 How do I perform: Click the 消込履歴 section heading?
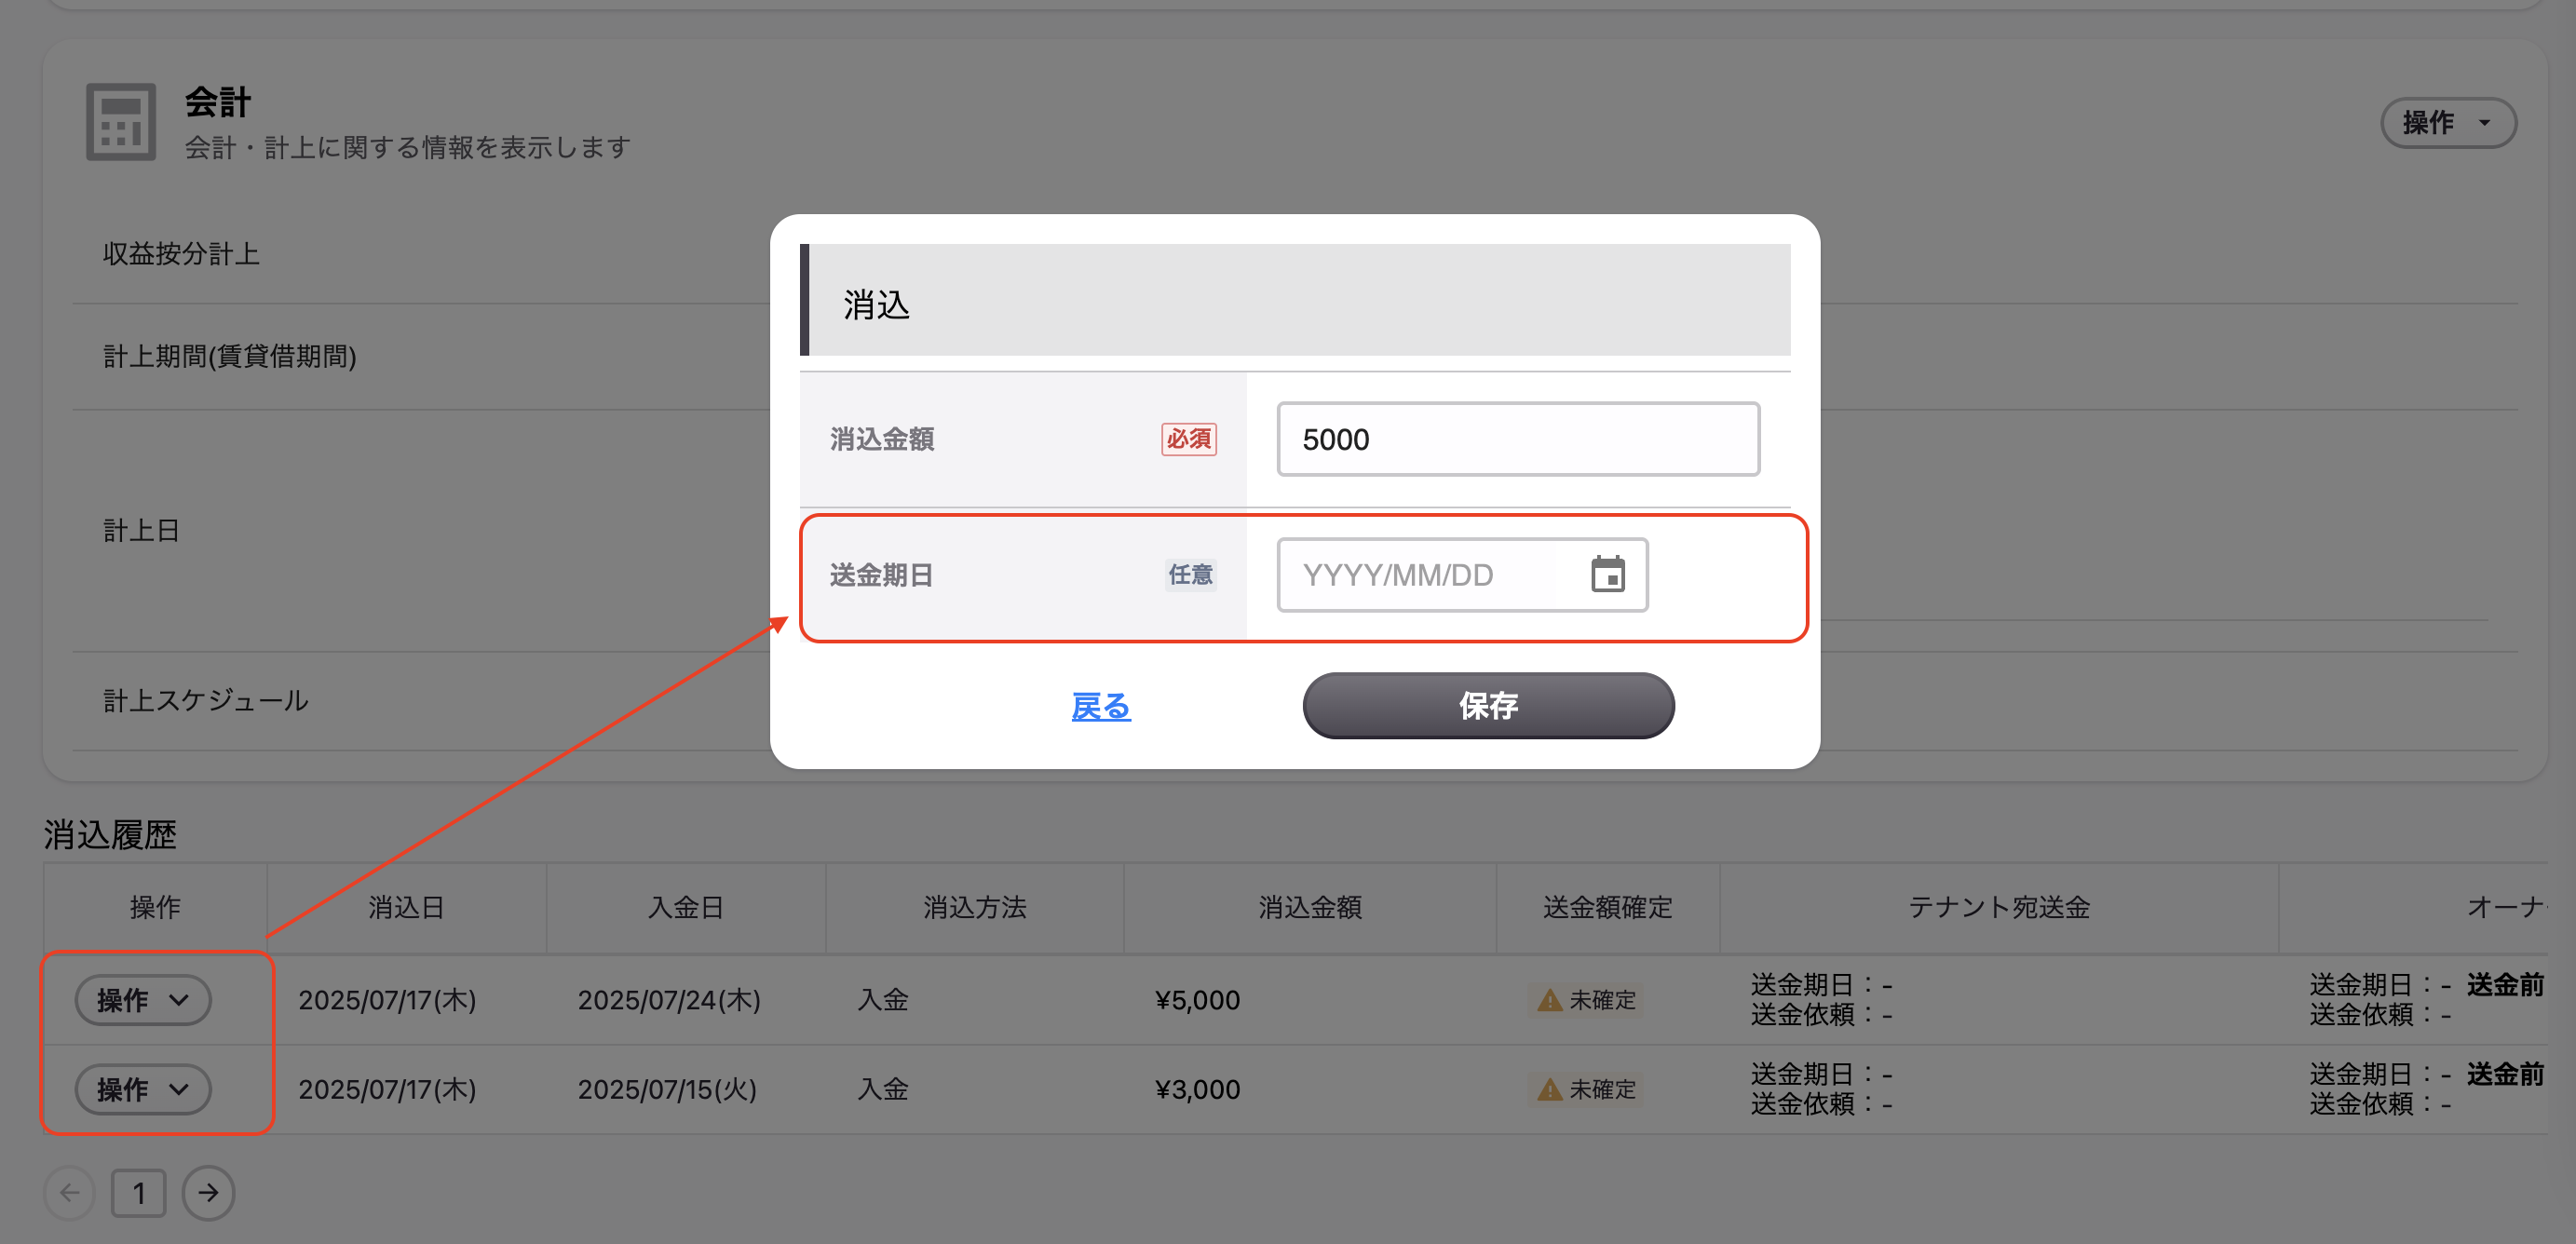[110, 834]
